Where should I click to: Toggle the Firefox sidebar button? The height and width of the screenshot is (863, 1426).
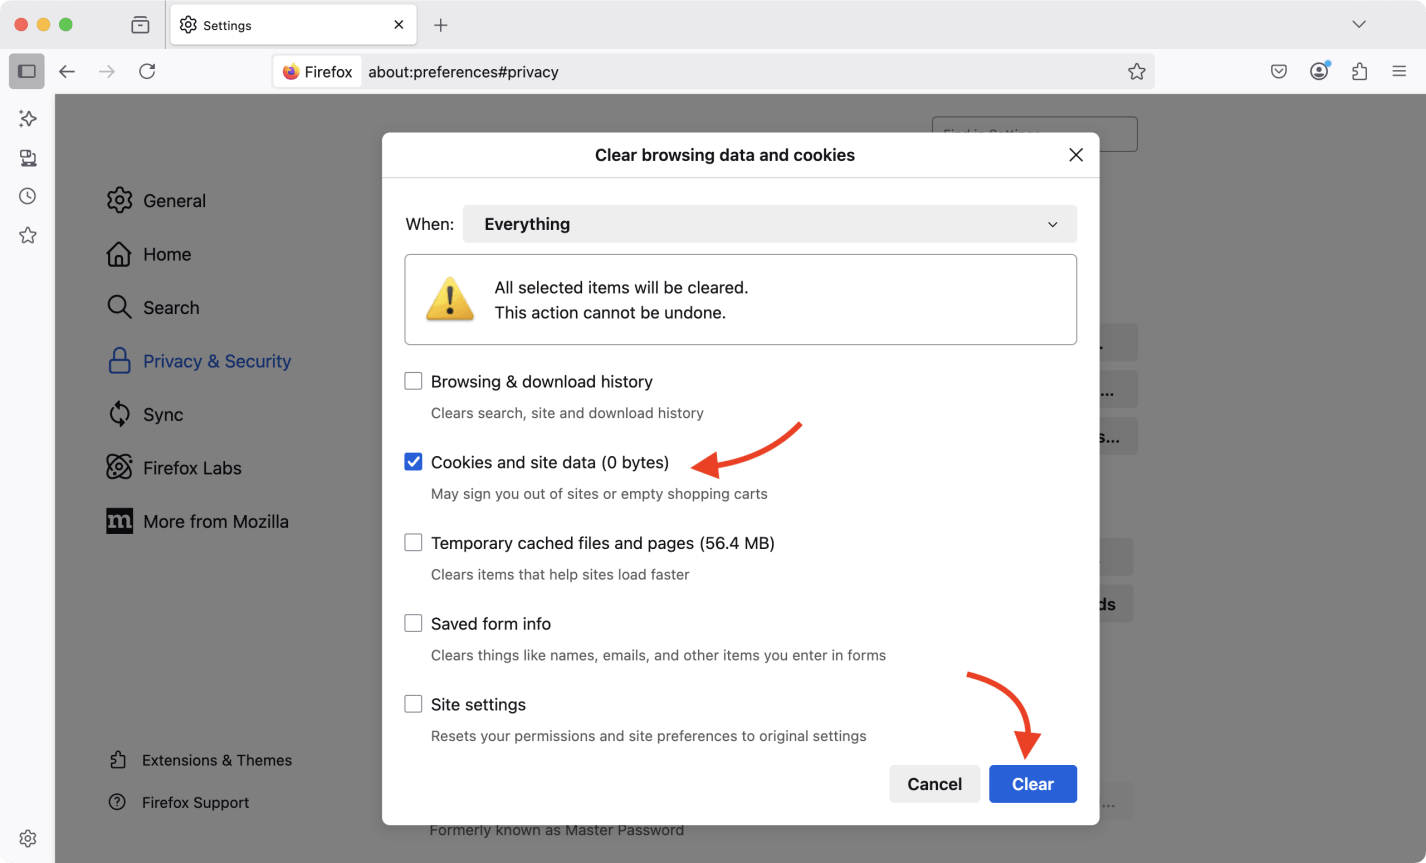pyautogui.click(x=27, y=71)
